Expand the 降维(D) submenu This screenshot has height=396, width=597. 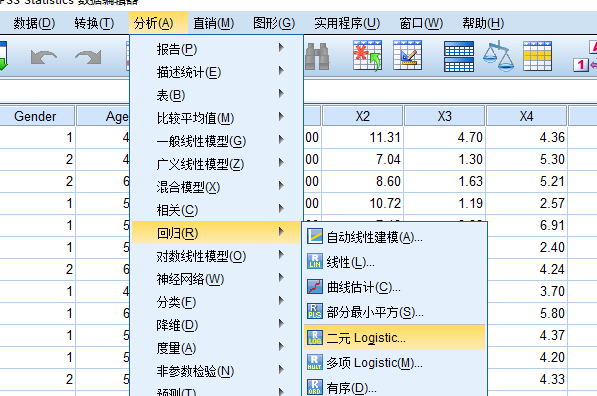pos(216,325)
